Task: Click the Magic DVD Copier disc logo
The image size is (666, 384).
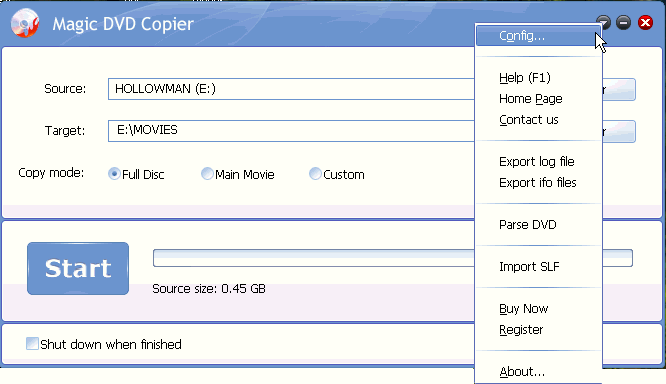Action: (25, 23)
